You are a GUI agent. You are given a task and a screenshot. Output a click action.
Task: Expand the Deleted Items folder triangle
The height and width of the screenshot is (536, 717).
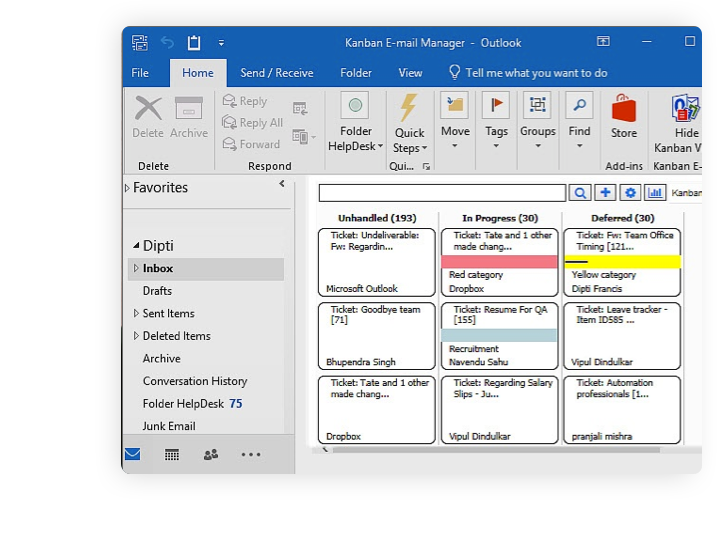pyautogui.click(x=136, y=336)
